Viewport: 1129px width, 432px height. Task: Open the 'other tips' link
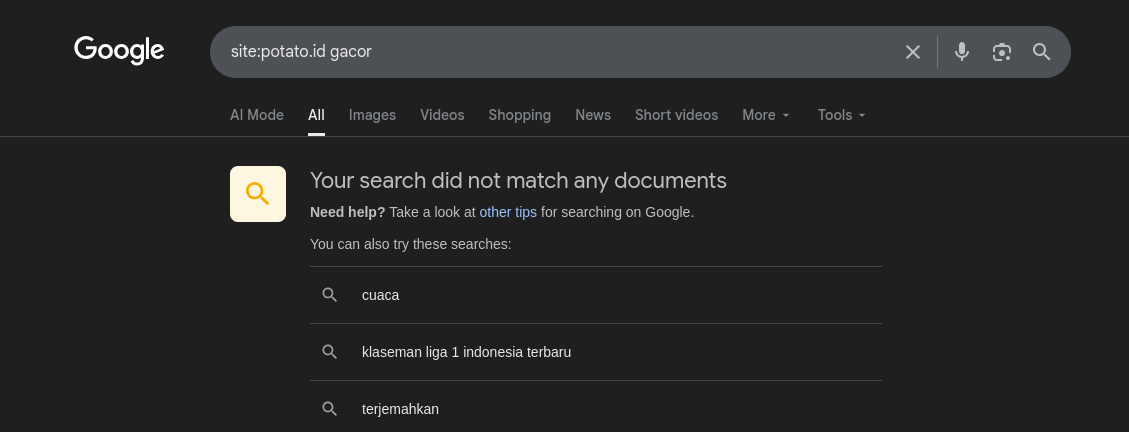[x=508, y=212]
